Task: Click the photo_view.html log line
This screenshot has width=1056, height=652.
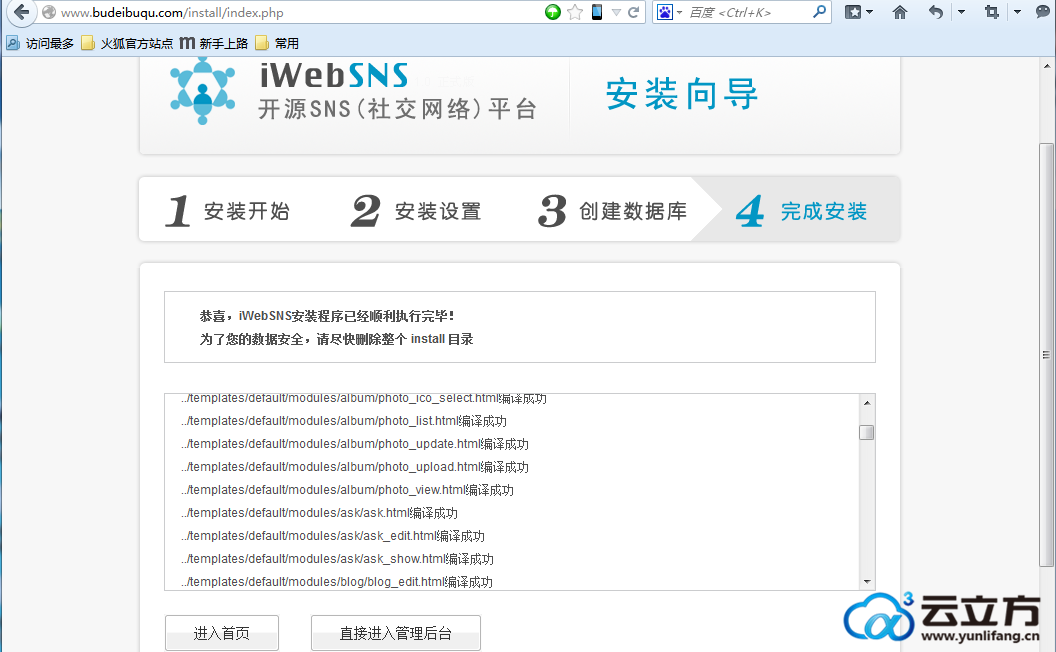Action: pos(348,490)
